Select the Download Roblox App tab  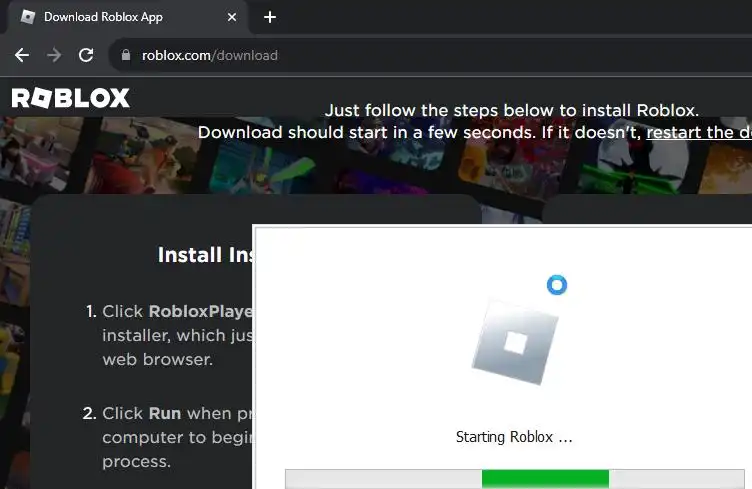tap(128, 17)
